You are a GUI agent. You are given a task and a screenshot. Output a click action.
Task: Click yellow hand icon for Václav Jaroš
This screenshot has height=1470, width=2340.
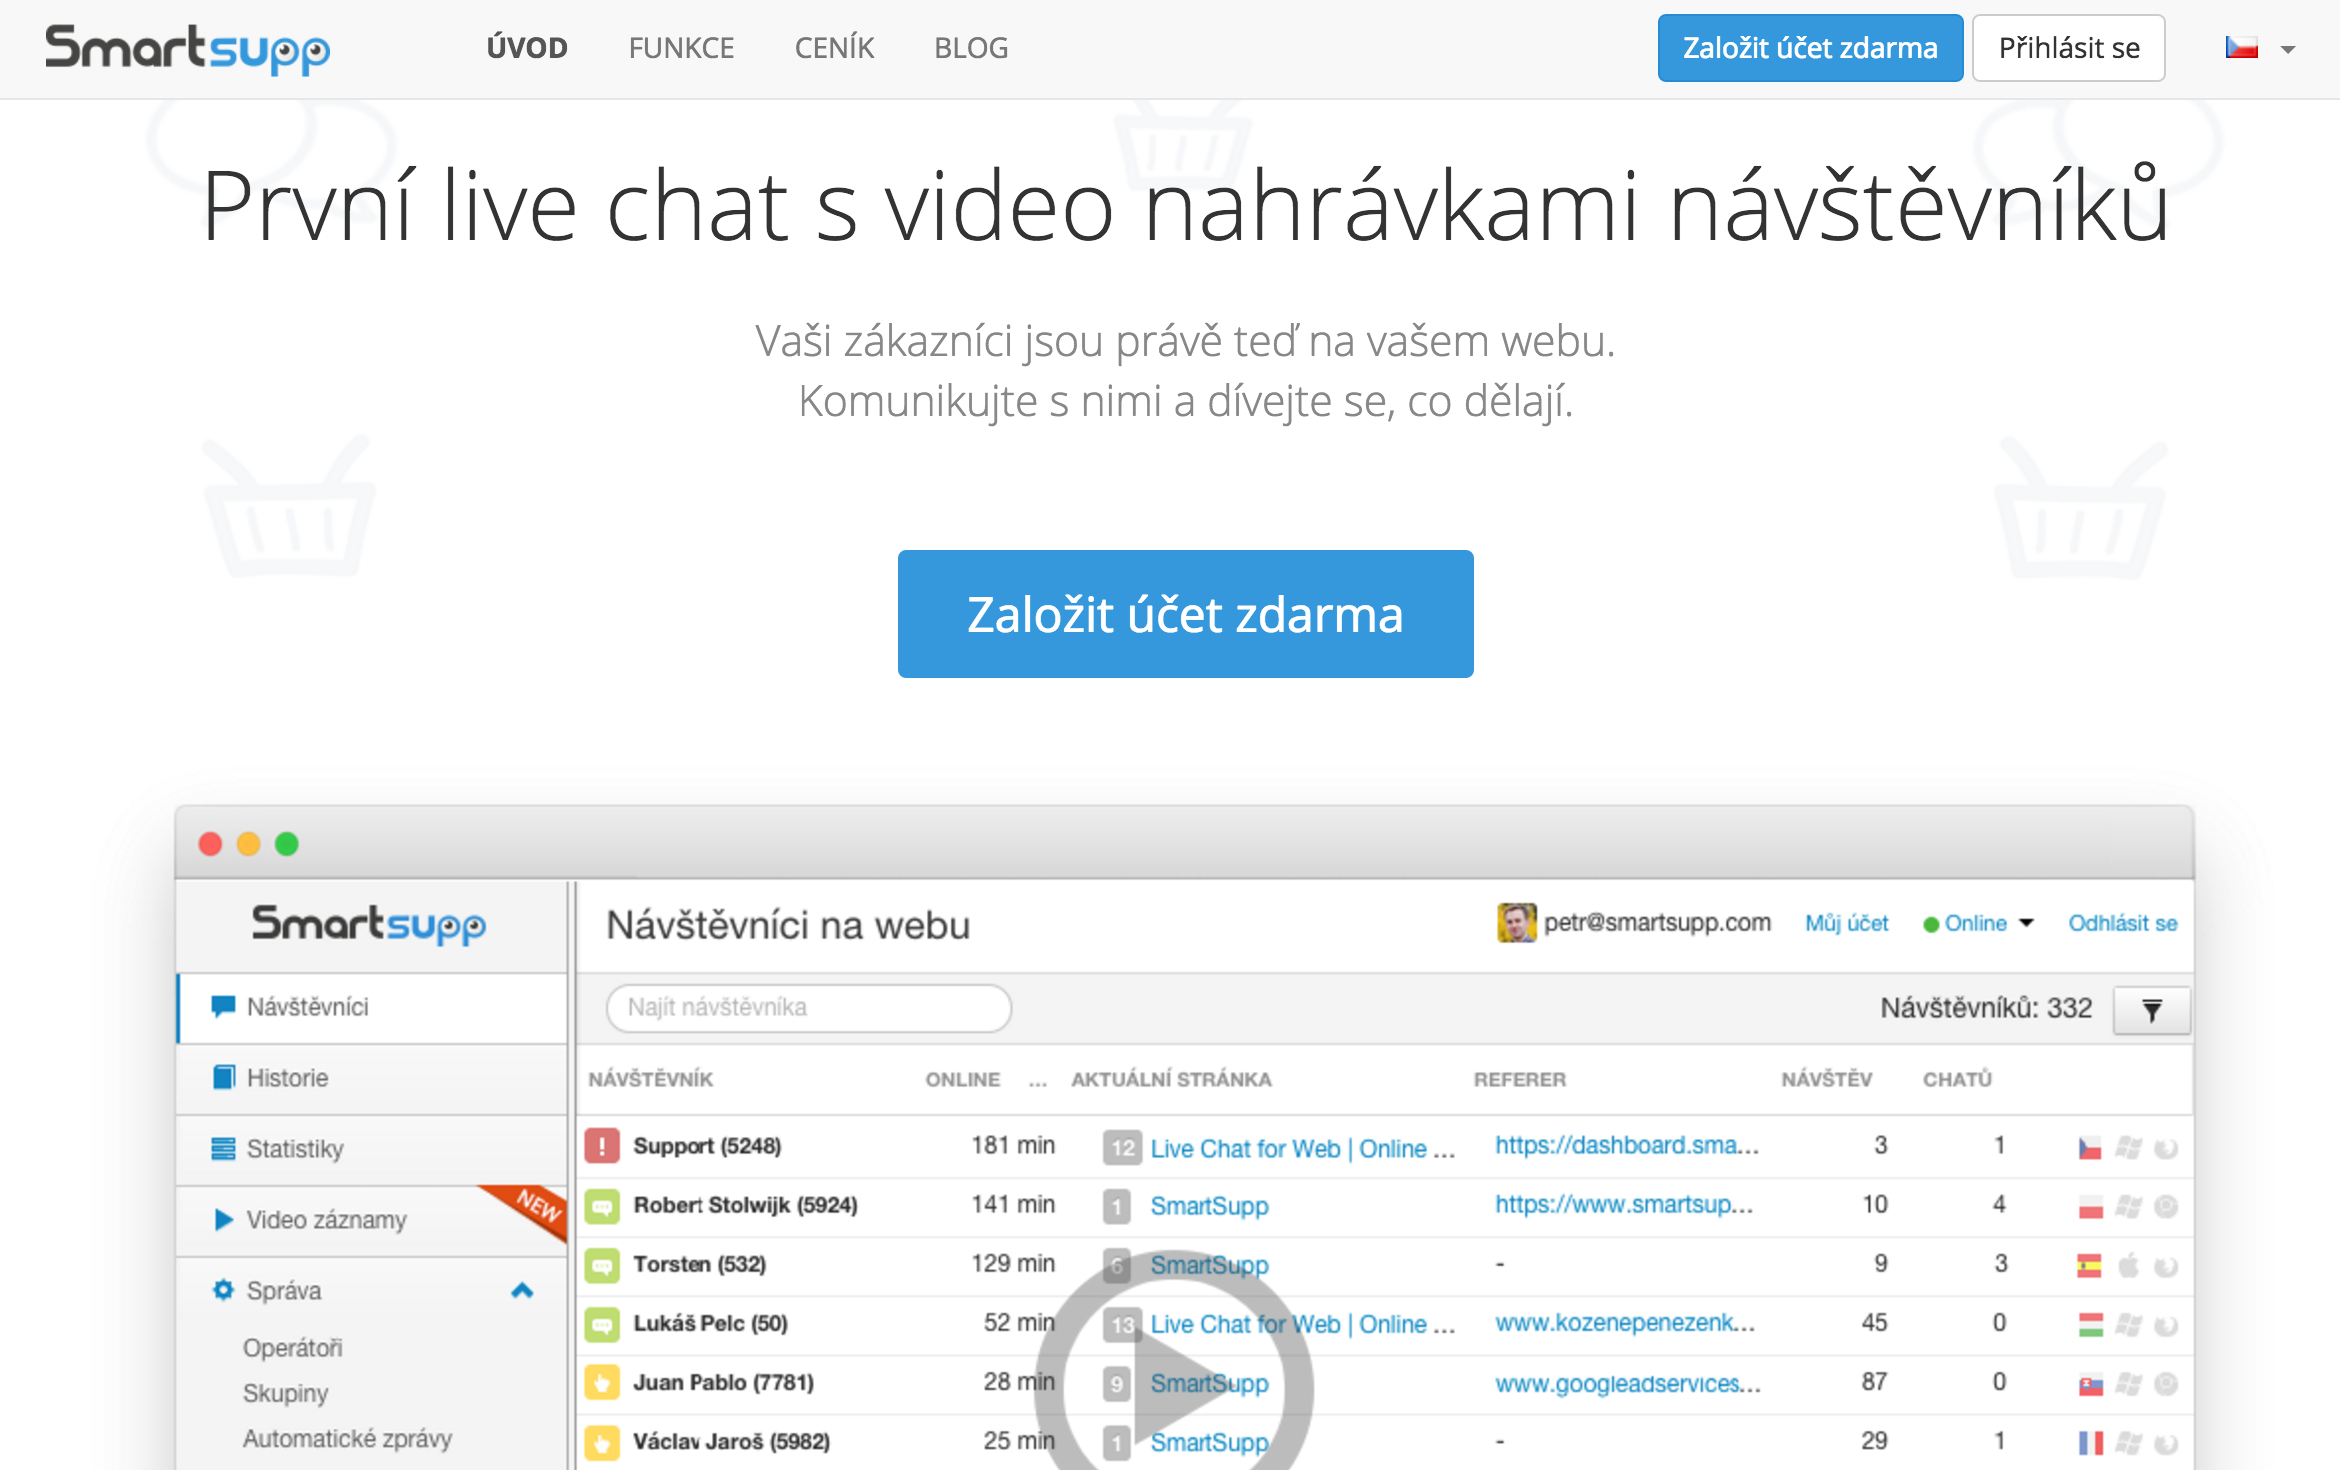pyautogui.click(x=602, y=1442)
